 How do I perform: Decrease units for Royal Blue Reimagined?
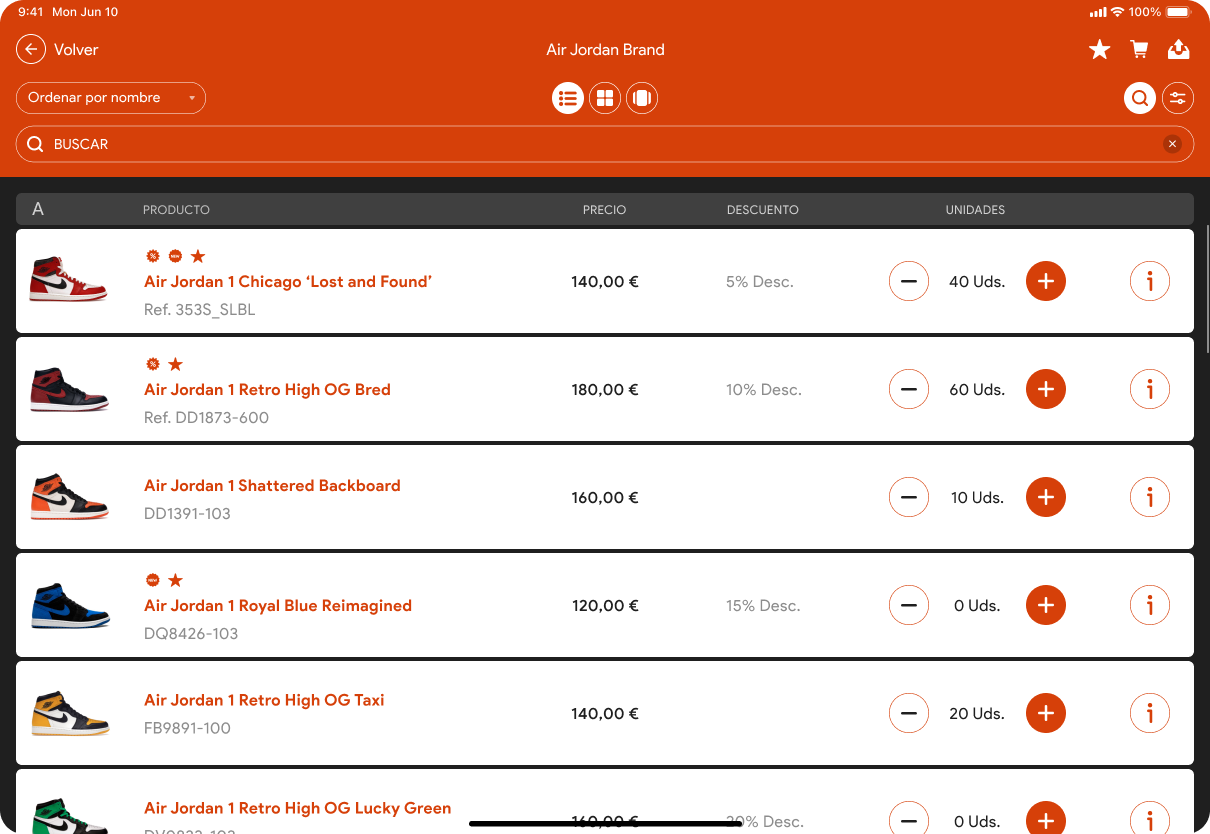pos(909,605)
